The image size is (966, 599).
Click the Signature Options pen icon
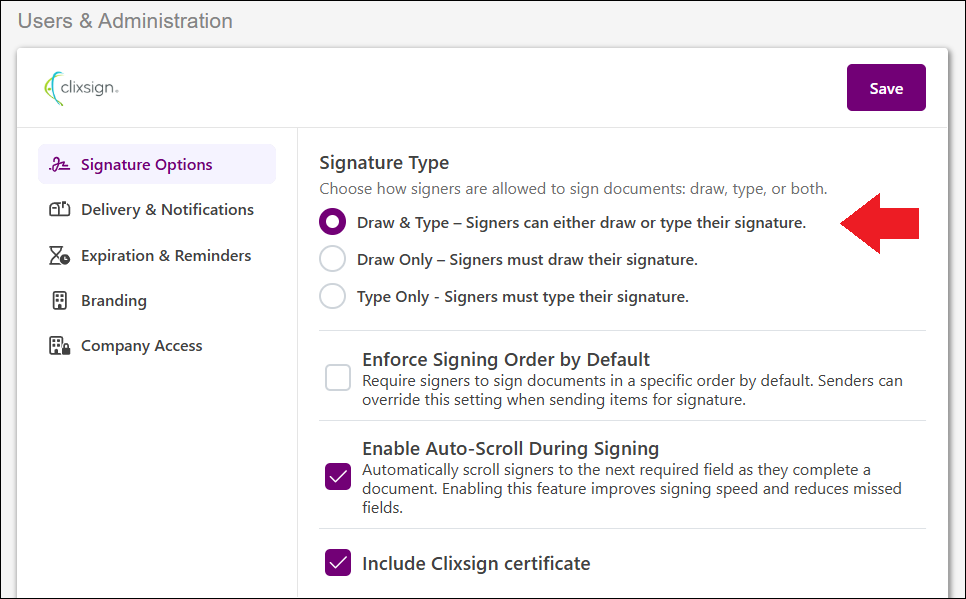coord(59,165)
